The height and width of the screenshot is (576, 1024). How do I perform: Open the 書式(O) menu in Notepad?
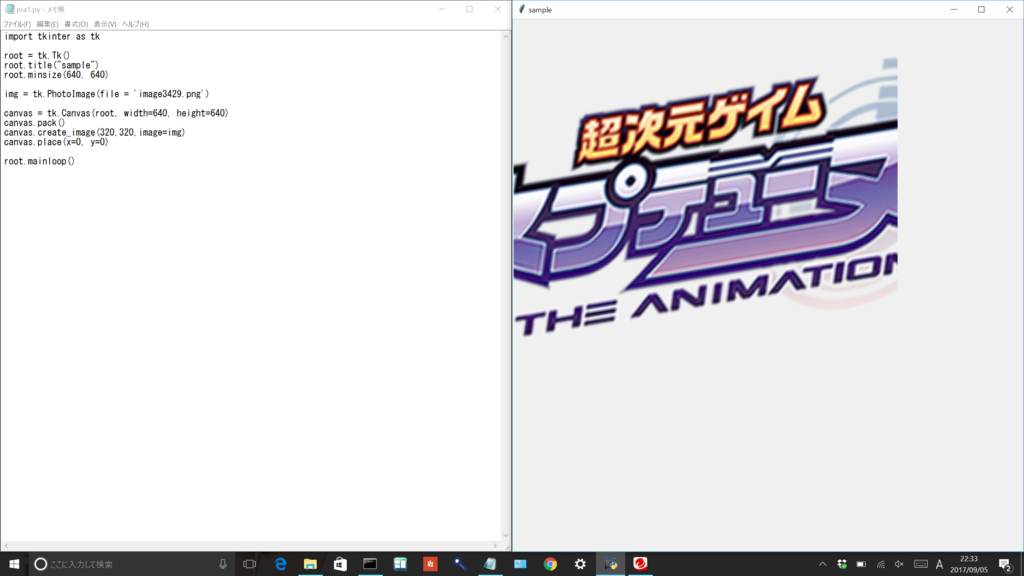tap(76, 24)
